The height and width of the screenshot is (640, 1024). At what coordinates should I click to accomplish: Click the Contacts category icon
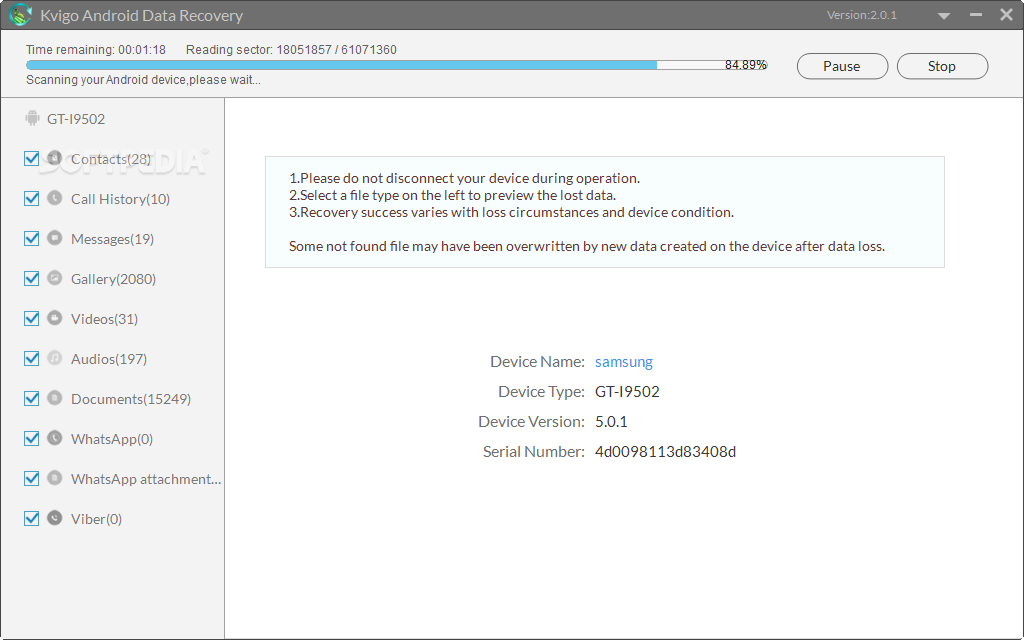55,158
